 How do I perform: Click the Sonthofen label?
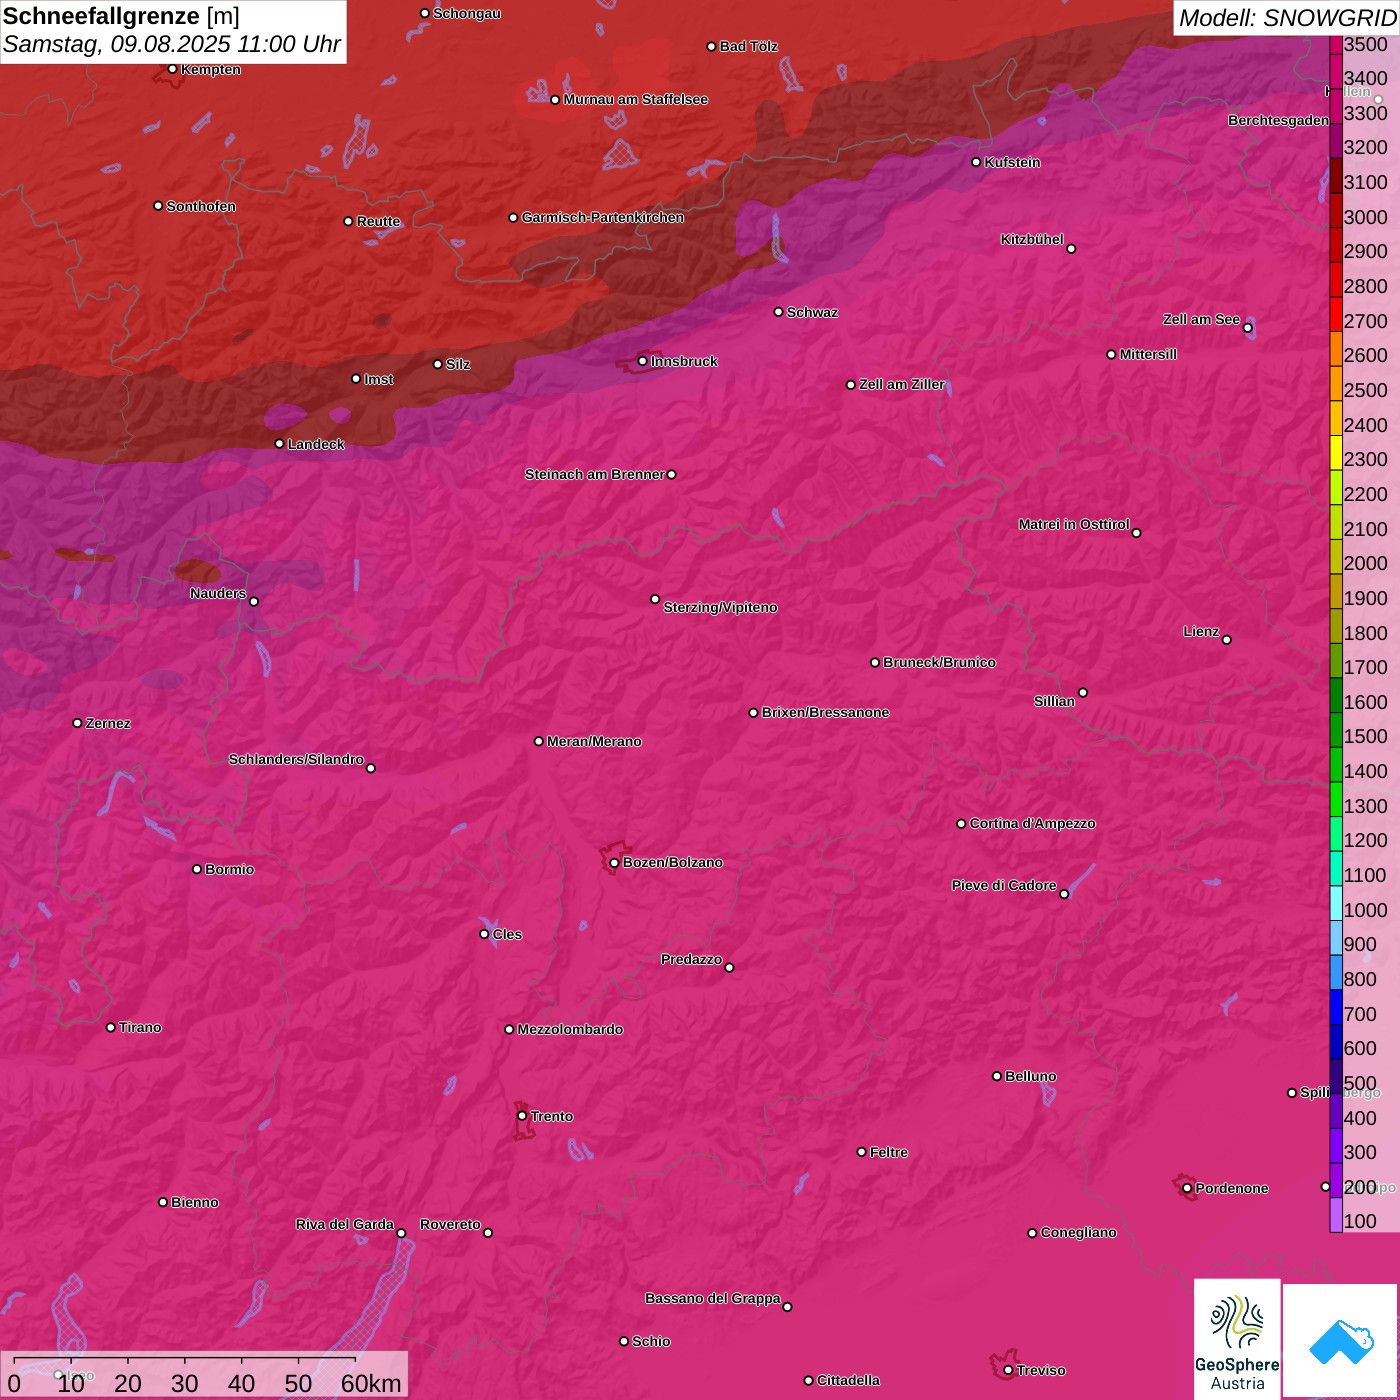click(201, 206)
